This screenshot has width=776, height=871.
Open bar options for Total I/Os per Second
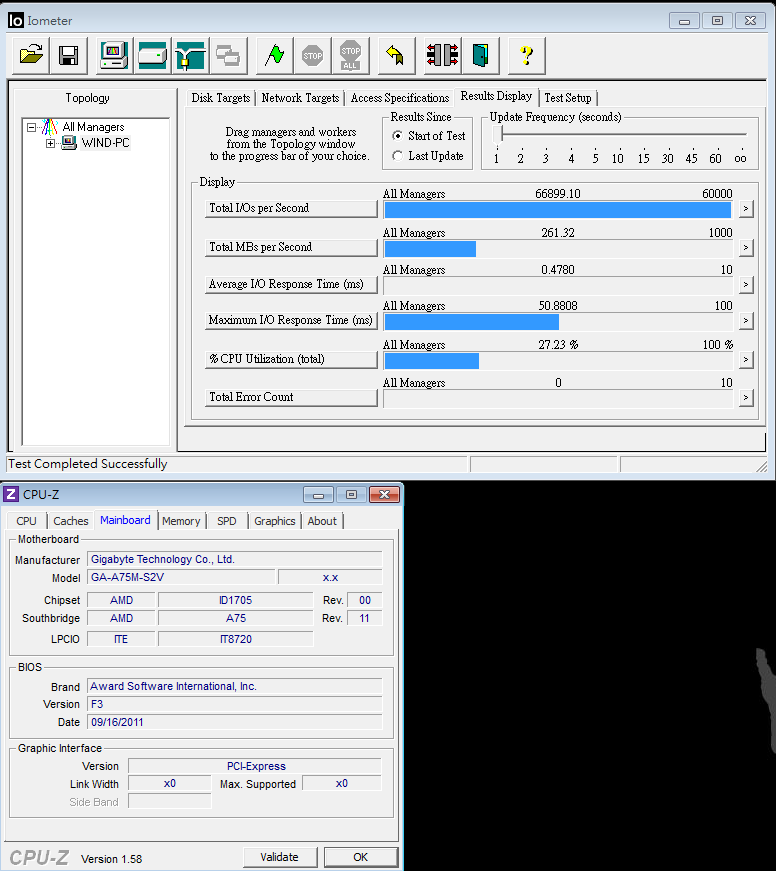746,209
